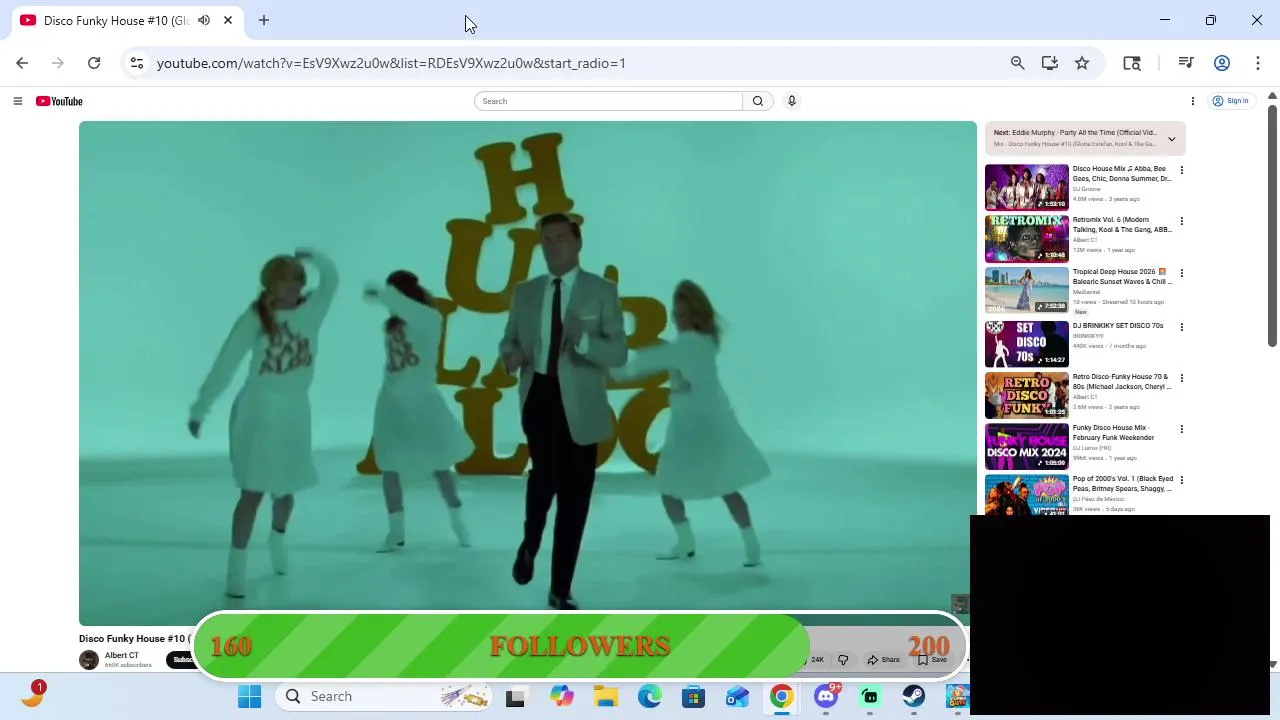Bookmark this page with the star icon
Viewport: 1280px width, 720px height.
coord(1082,63)
